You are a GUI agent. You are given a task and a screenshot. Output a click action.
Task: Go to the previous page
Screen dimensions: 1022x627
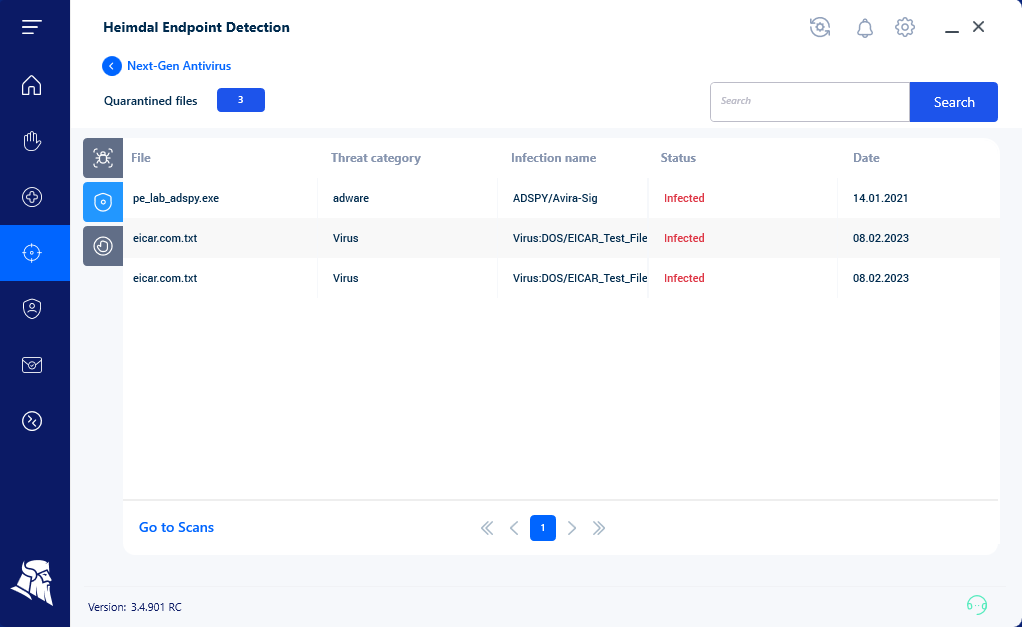tap(514, 528)
